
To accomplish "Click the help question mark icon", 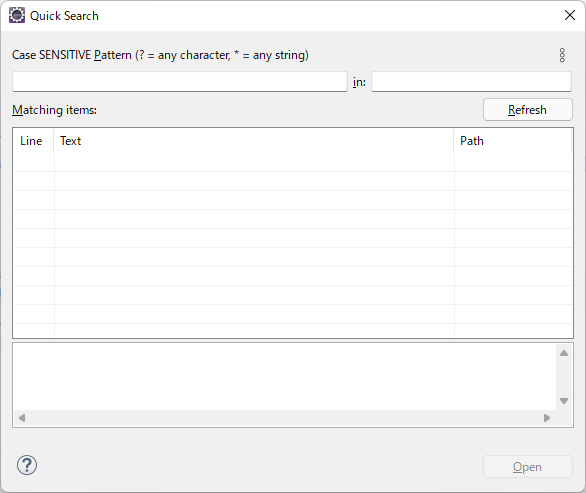I will coord(27,465).
